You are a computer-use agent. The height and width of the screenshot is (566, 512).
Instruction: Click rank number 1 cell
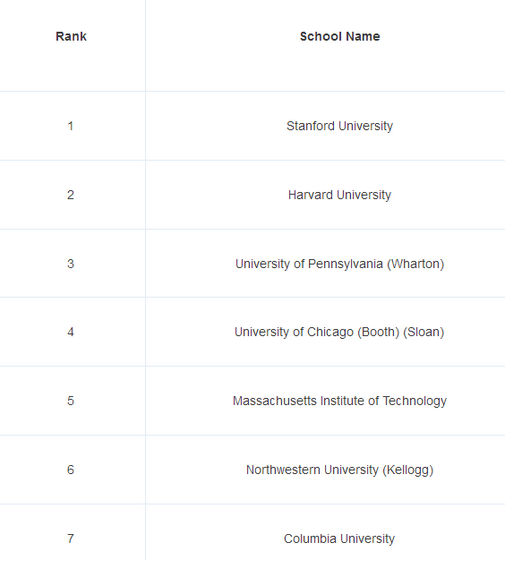pos(71,127)
